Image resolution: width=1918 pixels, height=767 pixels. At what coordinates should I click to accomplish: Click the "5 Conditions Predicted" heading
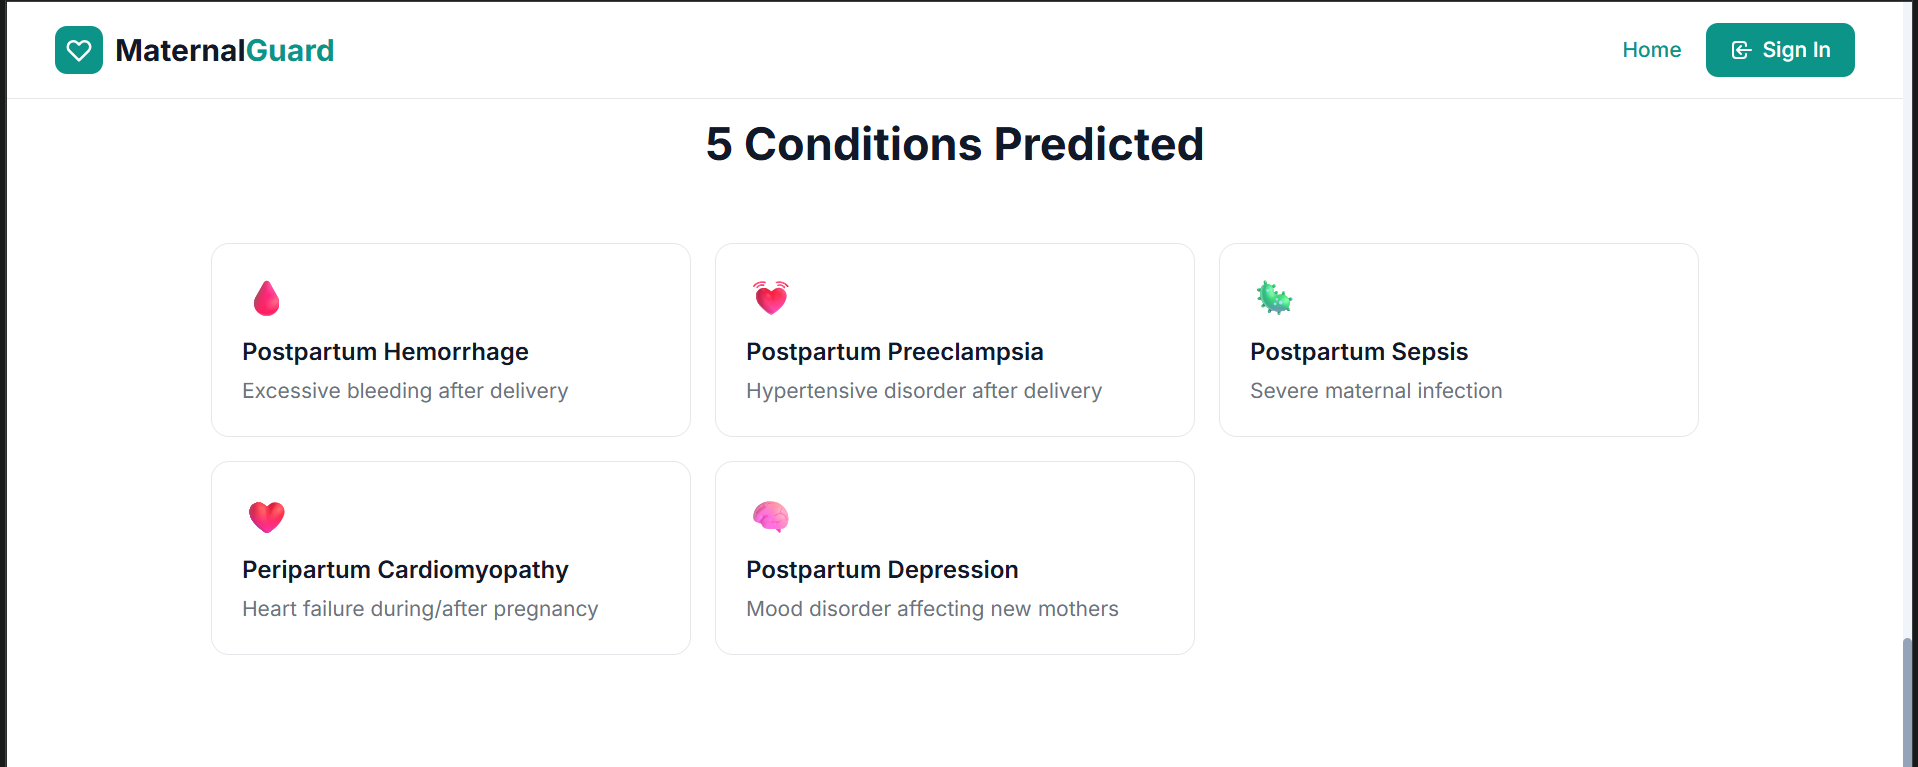(x=955, y=144)
